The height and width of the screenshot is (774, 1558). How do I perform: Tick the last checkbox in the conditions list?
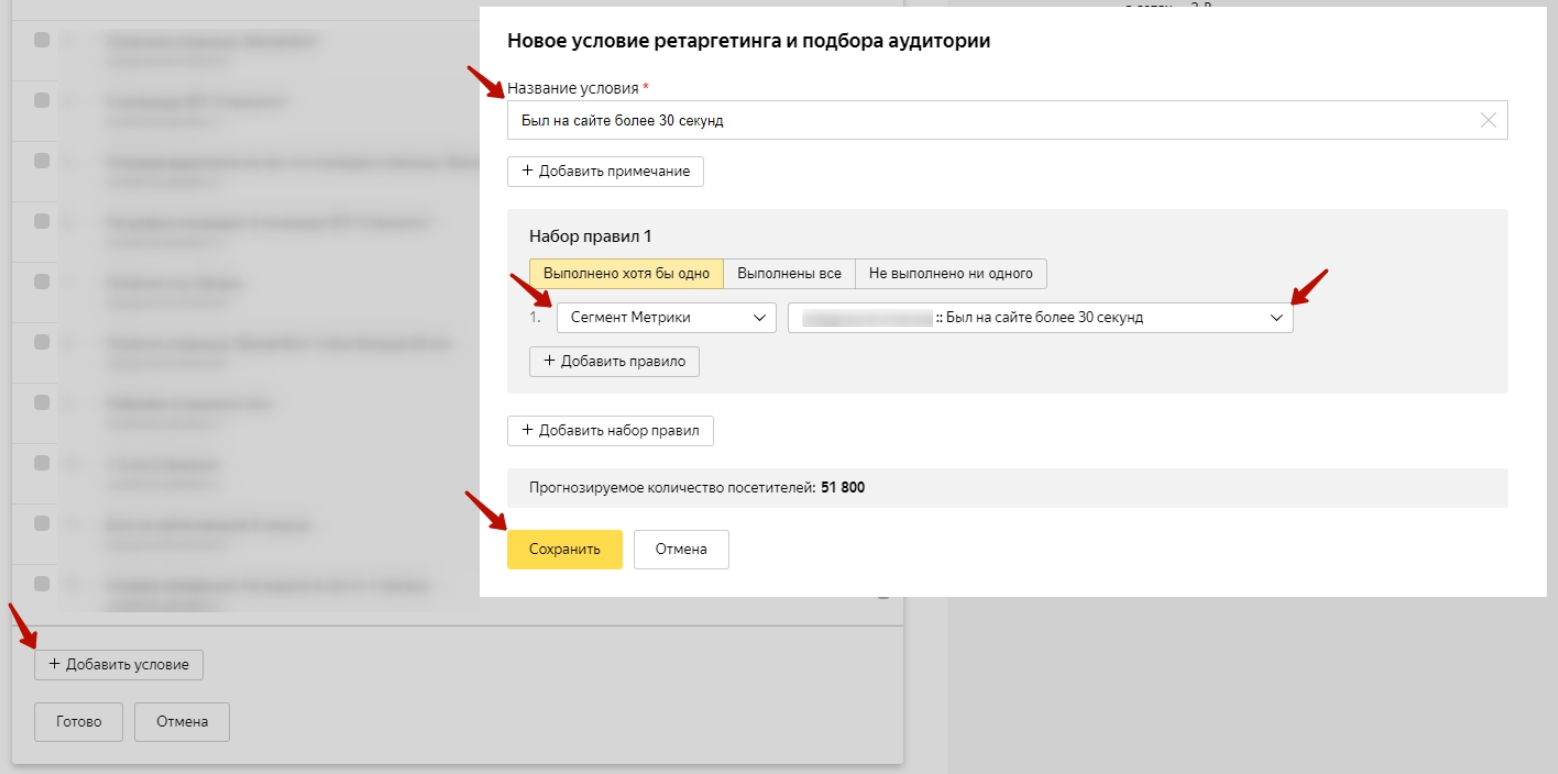[41, 582]
